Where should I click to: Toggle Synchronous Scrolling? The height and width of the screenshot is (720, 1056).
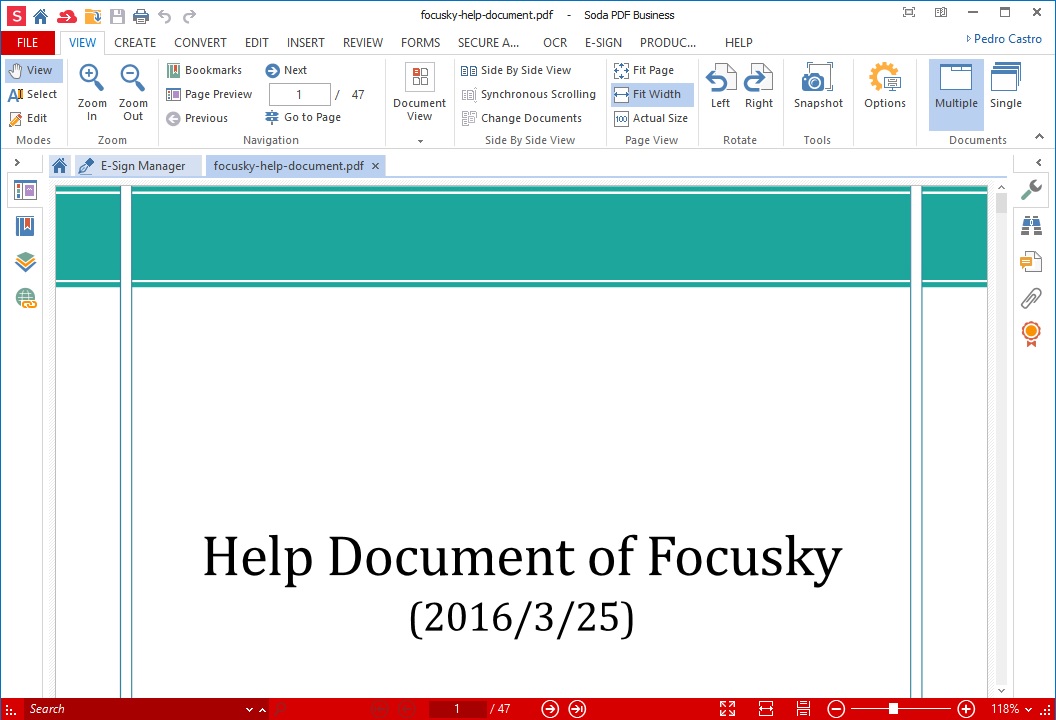point(529,94)
